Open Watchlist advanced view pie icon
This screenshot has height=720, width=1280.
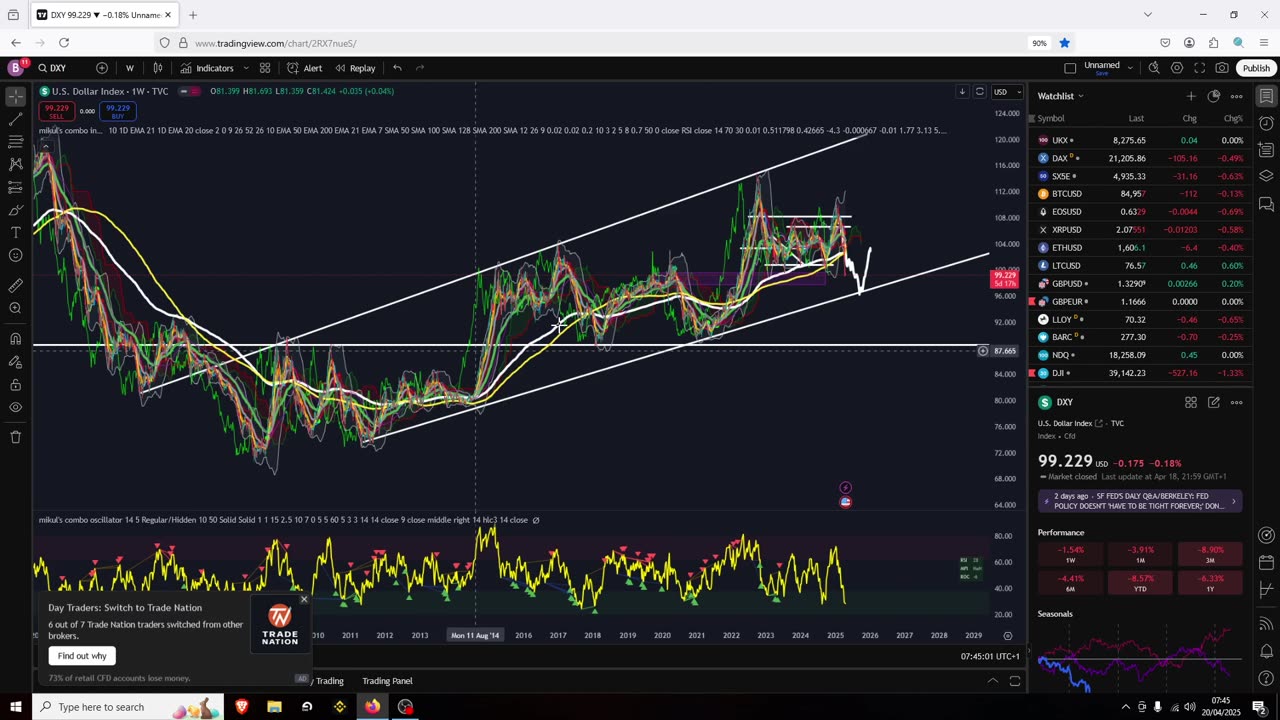[x=1214, y=96]
